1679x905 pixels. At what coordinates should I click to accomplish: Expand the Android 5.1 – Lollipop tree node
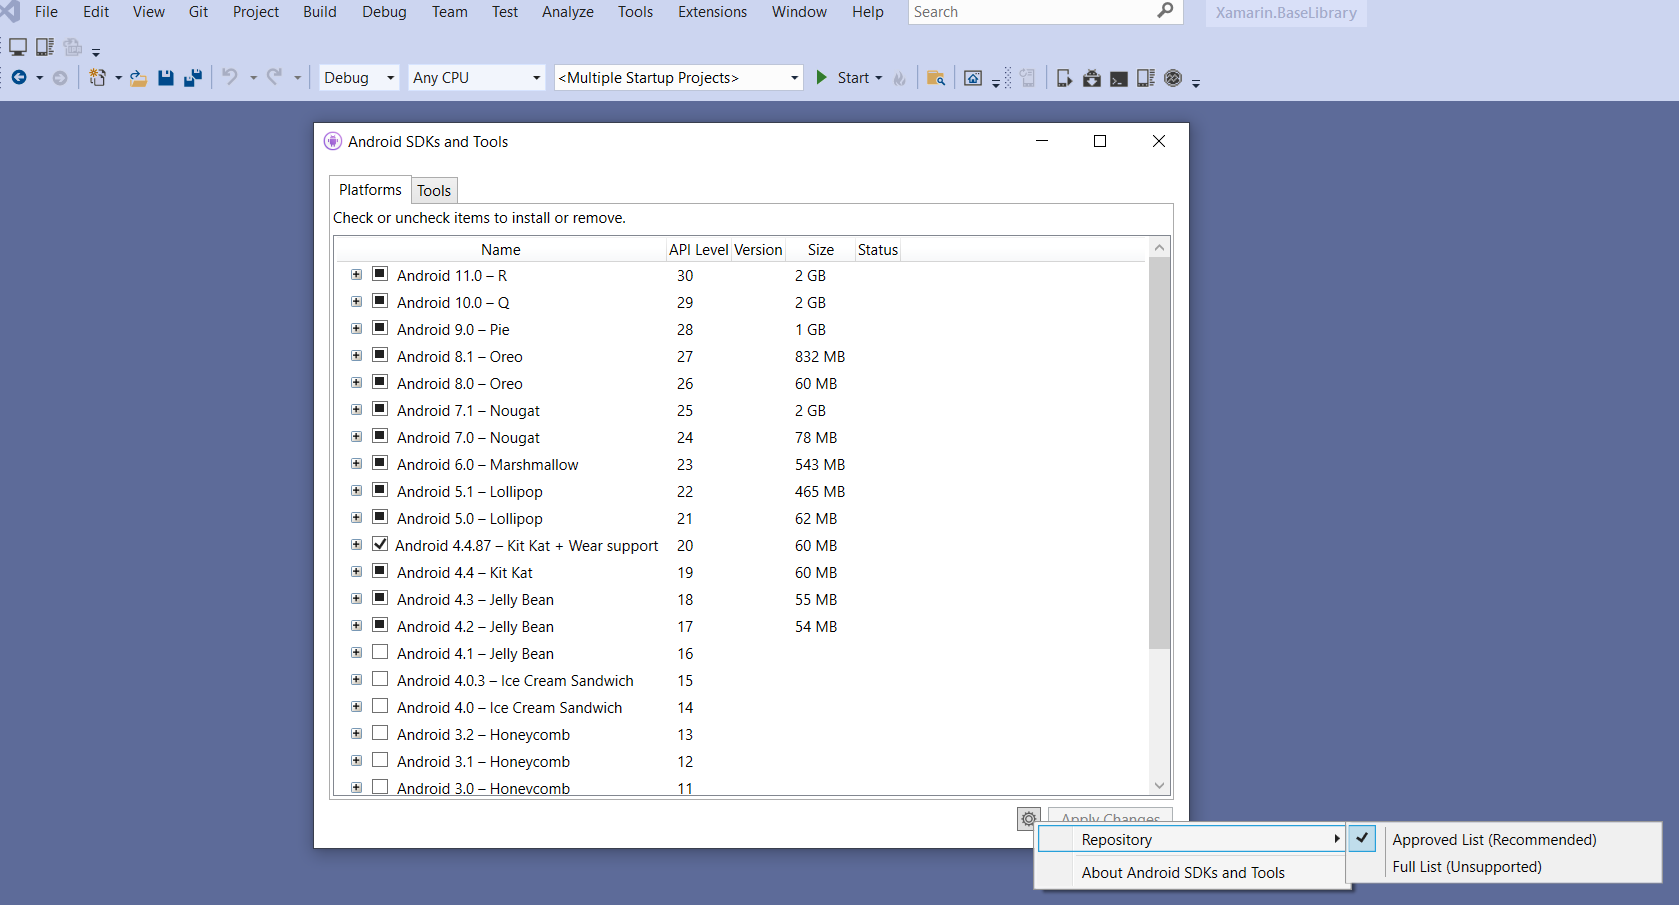(x=356, y=490)
